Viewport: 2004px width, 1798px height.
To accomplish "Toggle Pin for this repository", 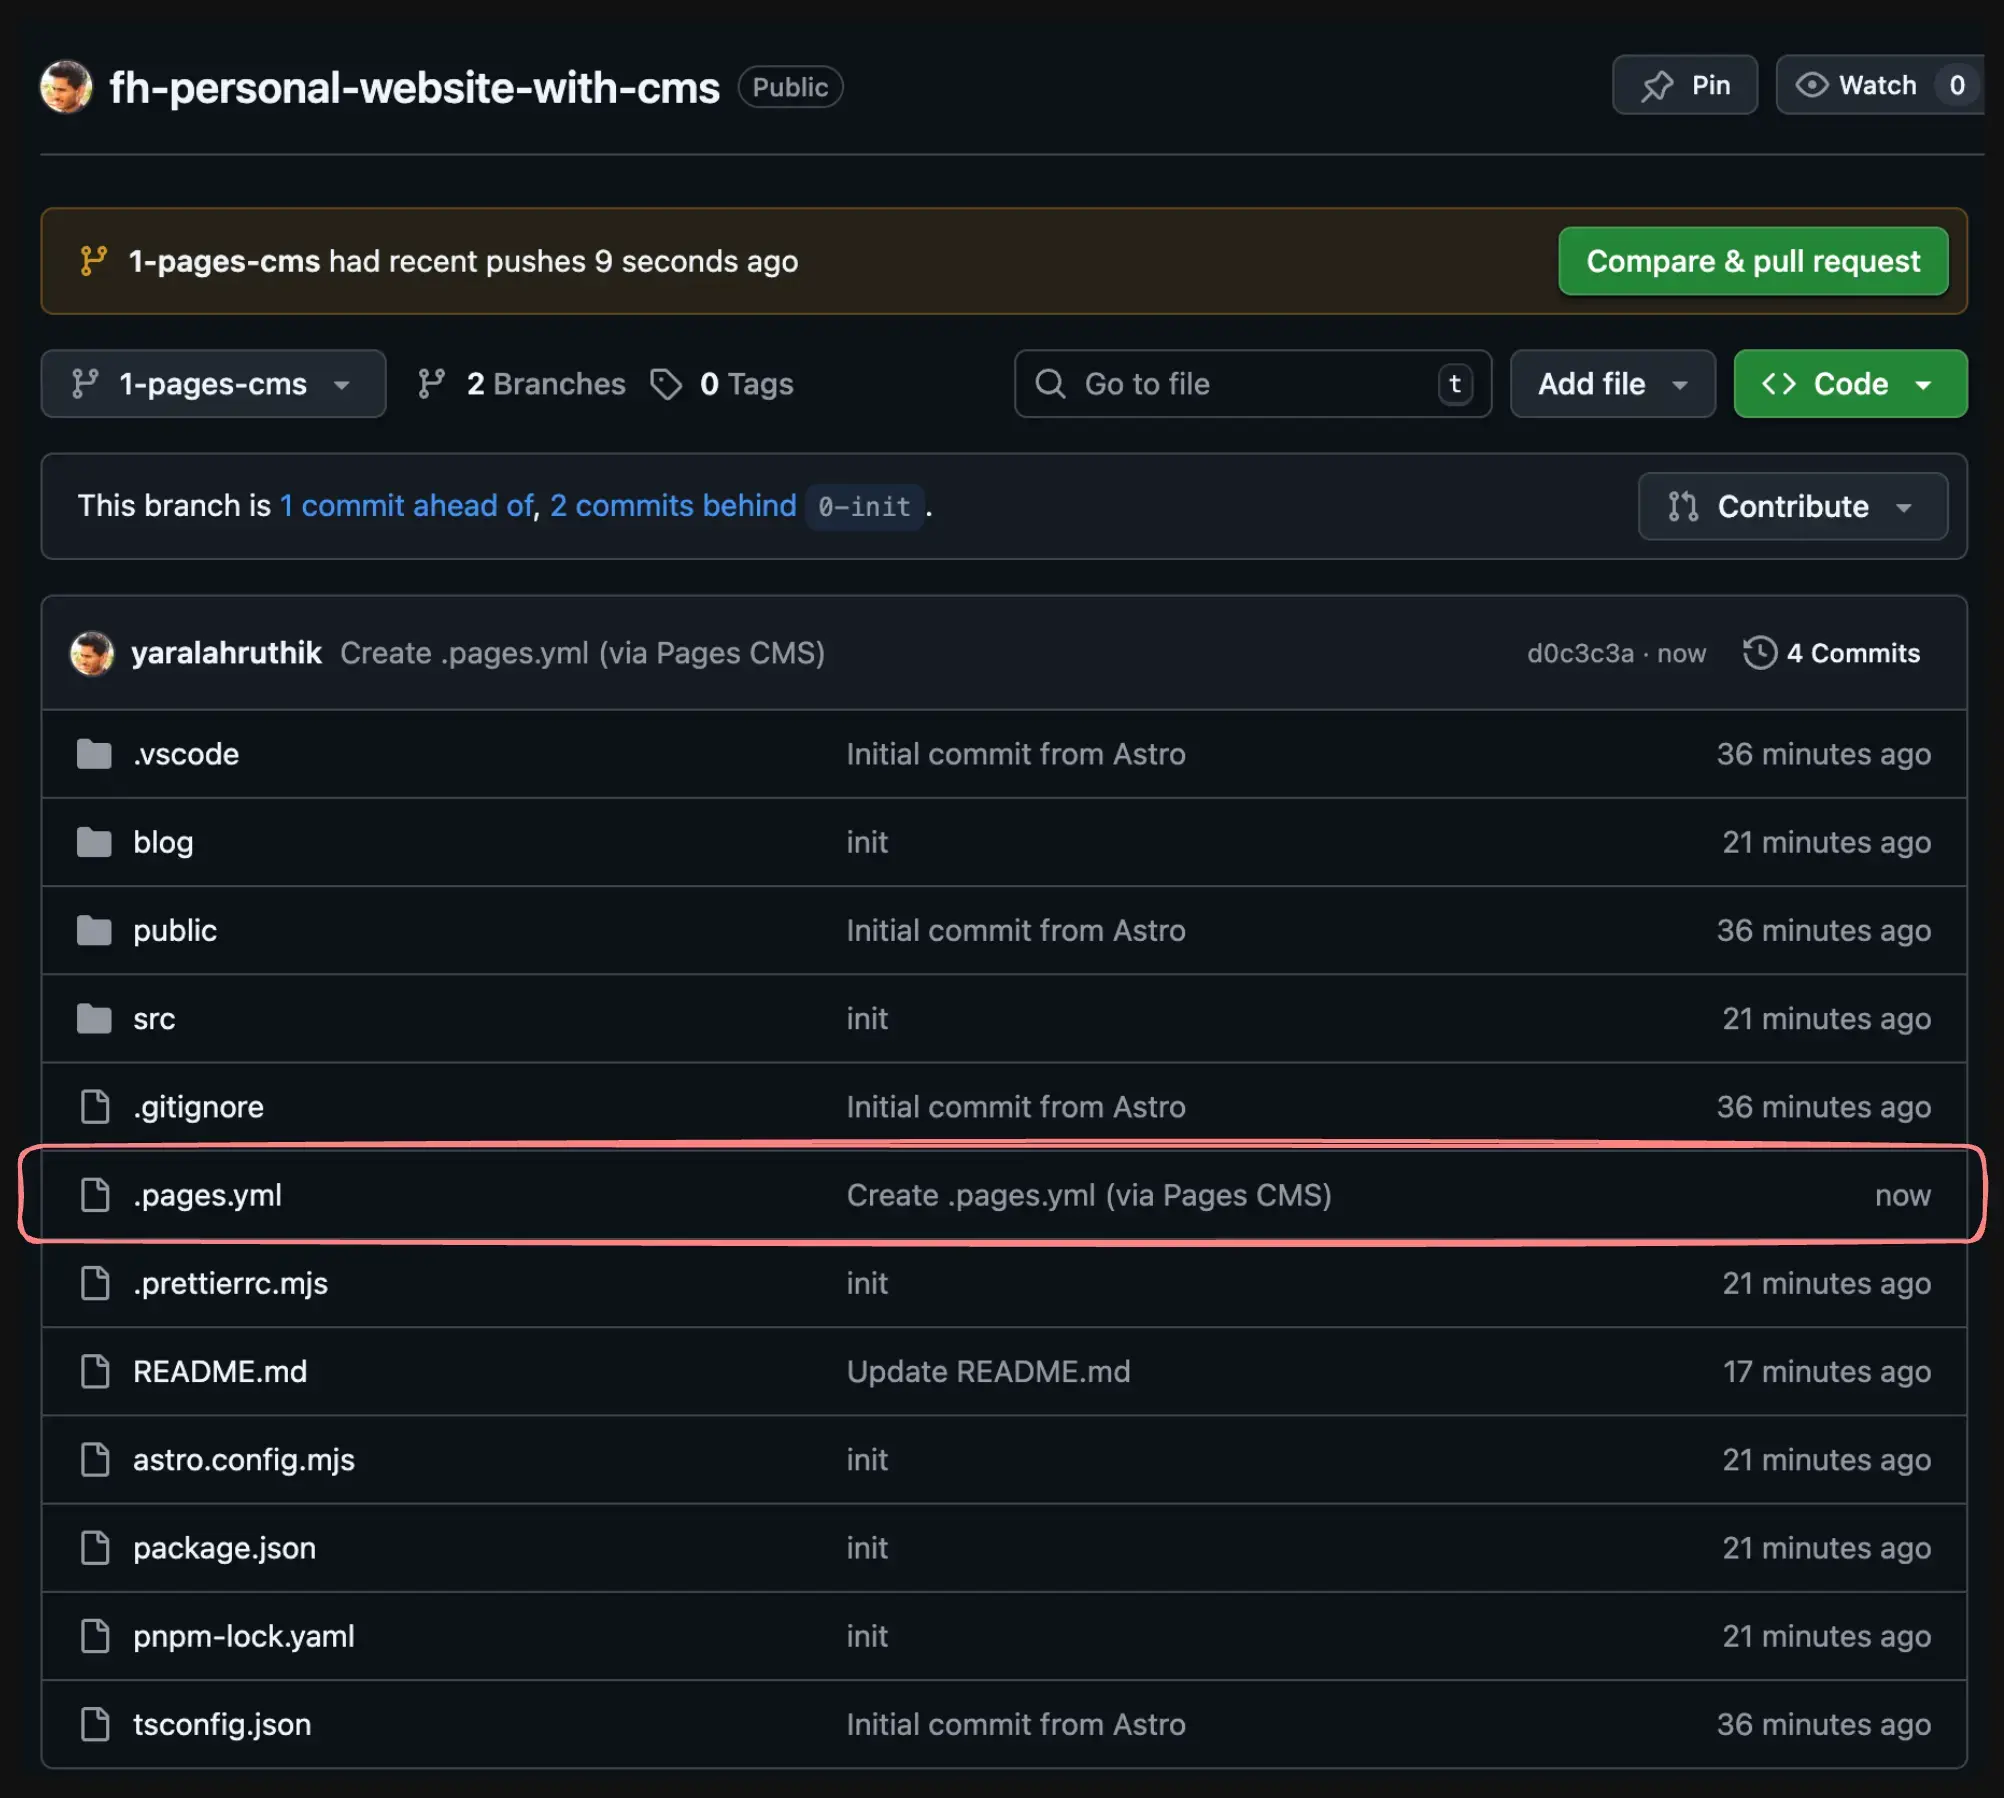I will [x=1684, y=85].
